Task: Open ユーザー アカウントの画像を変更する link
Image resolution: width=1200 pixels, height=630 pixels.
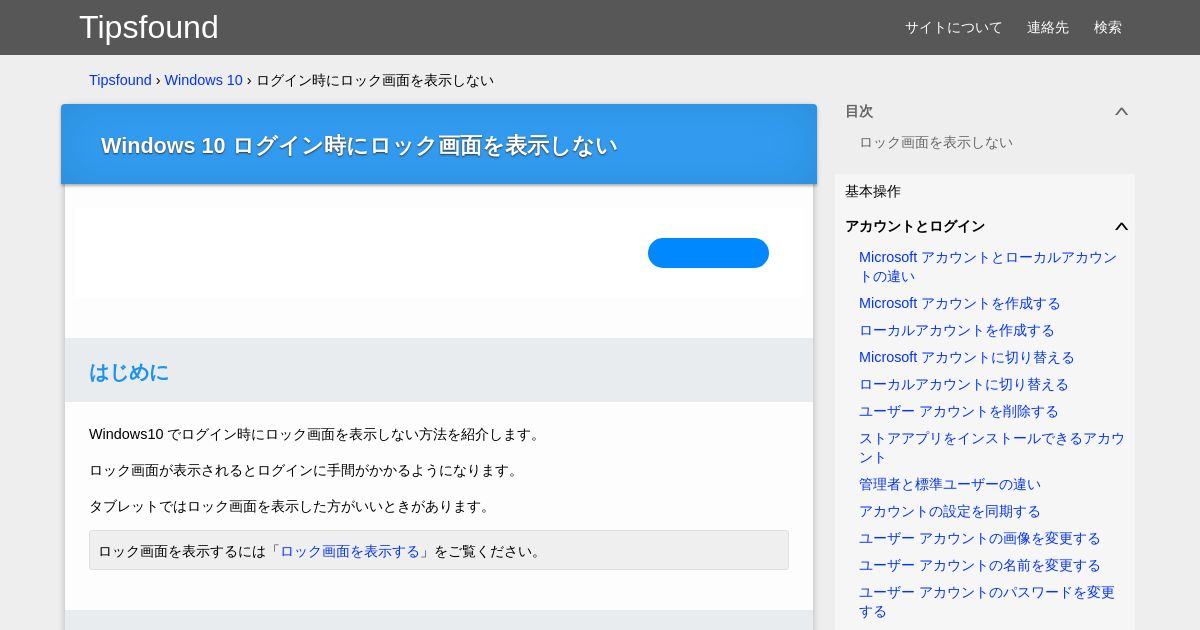Action: (x=980, y=538)
